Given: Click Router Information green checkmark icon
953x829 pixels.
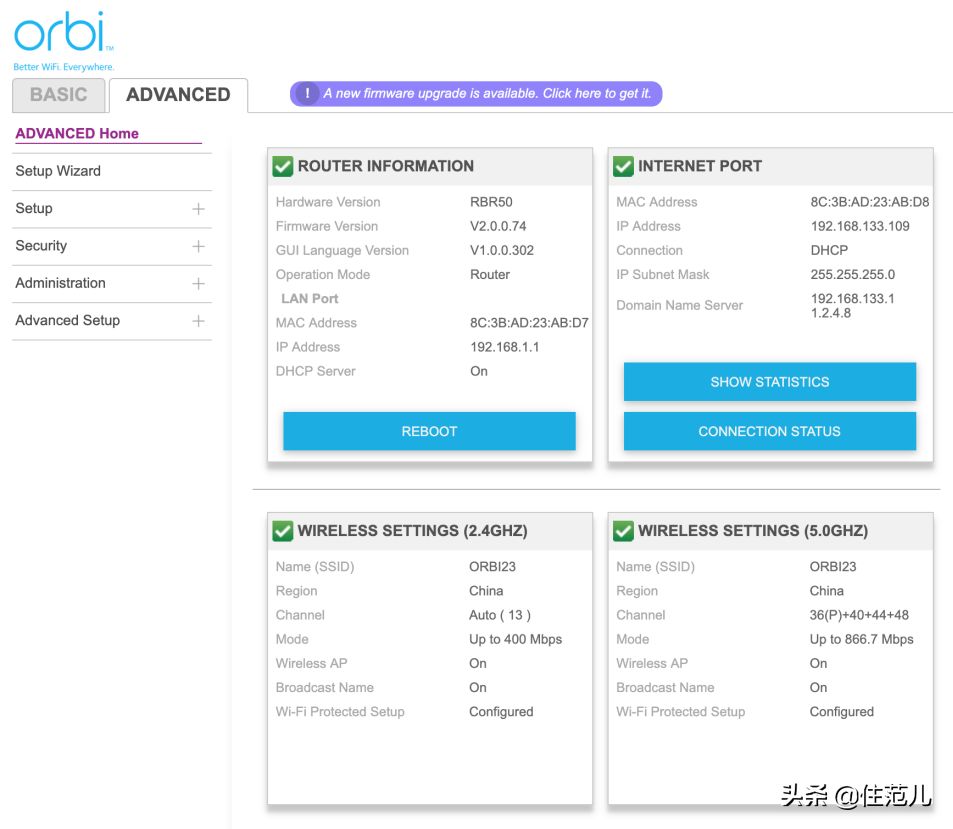Looking at the screenshot, I should tap(283, 166).
